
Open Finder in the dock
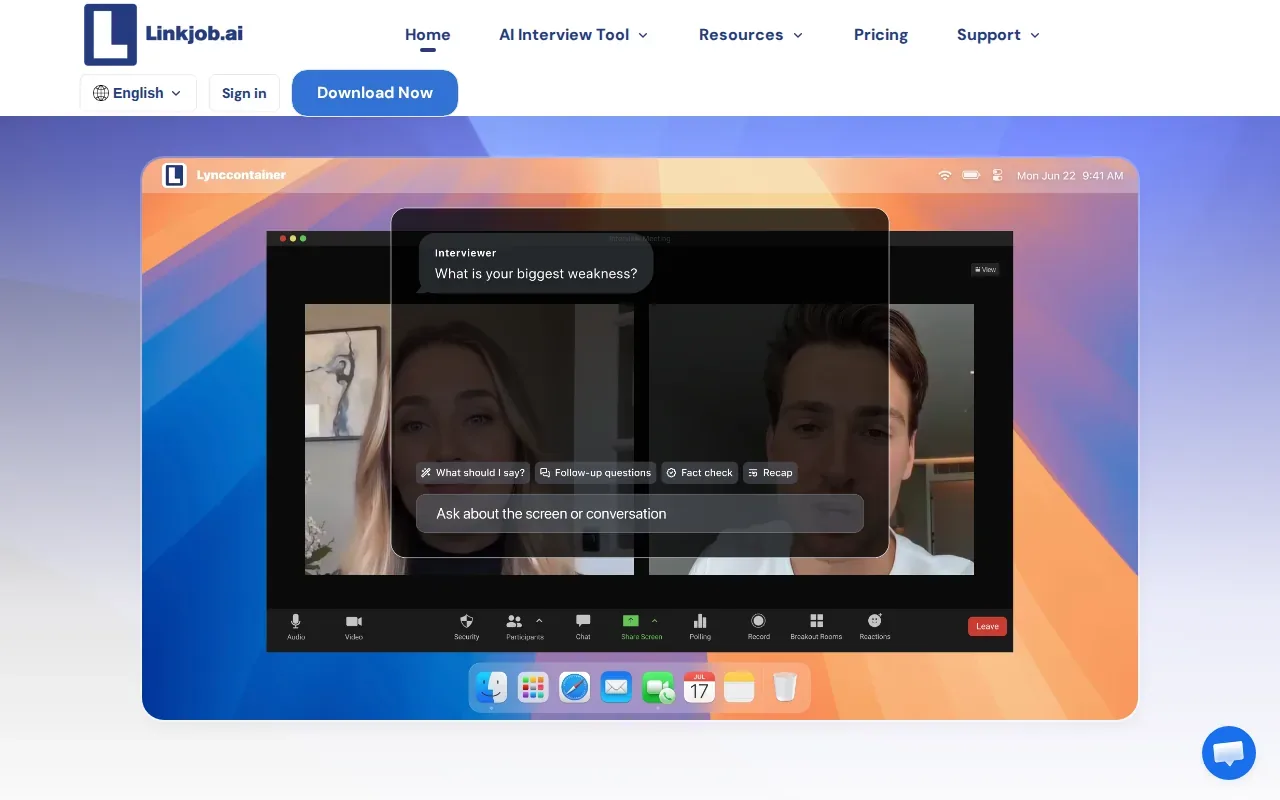point(491,687)
